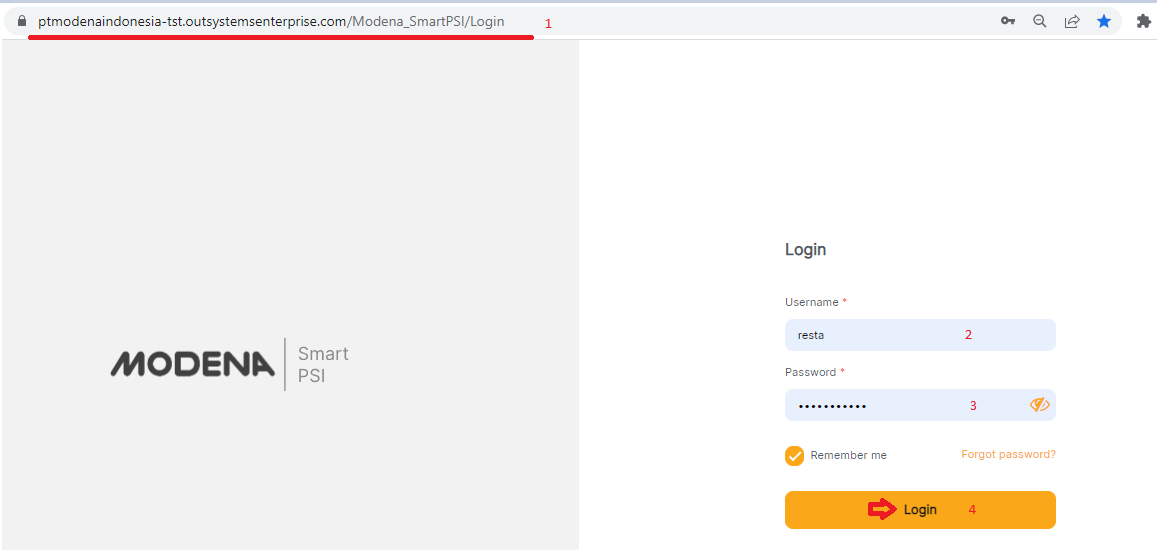Show password using the eye icon
This screenshot has width=1157, height=550.
pyautogui.click(x=1039, y=405)
